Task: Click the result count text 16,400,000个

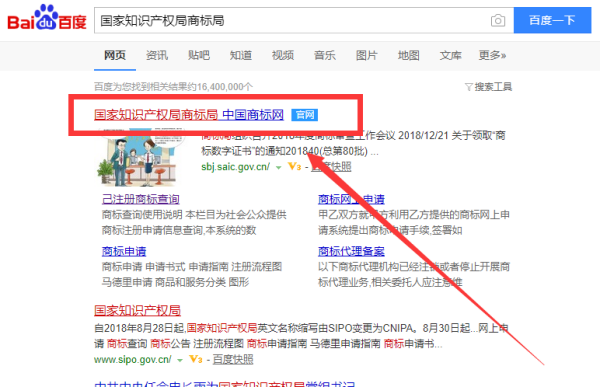Action: [225, 87]
